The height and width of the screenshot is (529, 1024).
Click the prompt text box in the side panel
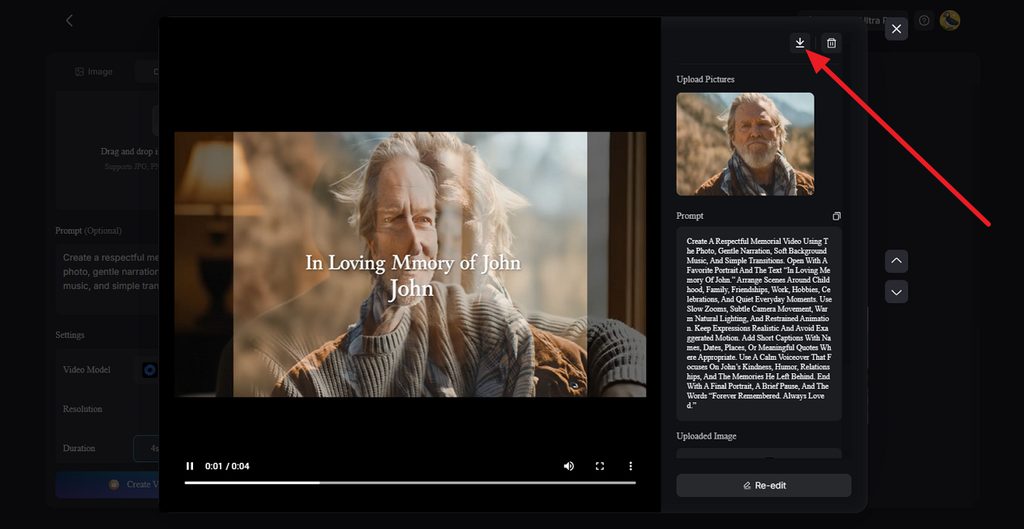coord(759,323)
